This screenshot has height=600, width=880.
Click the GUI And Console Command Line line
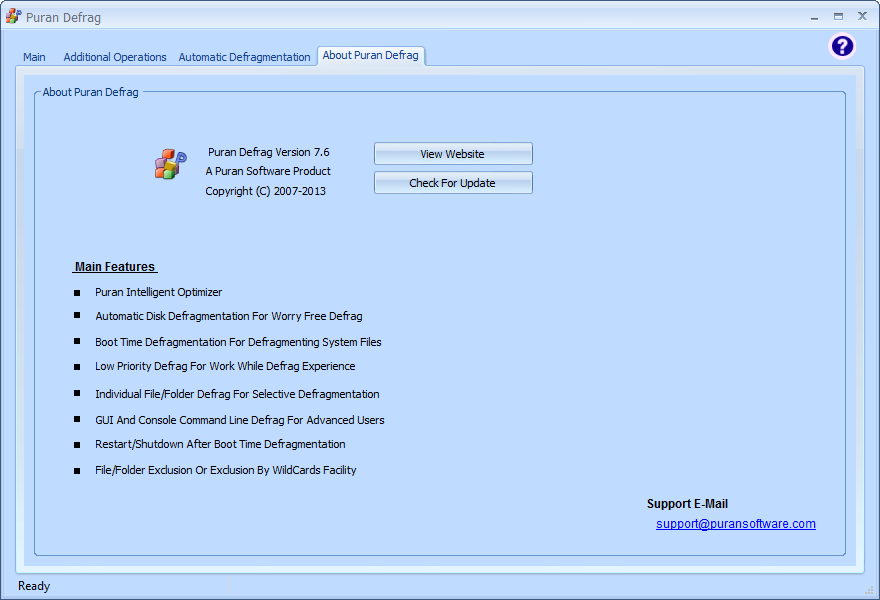coord(240,420)
